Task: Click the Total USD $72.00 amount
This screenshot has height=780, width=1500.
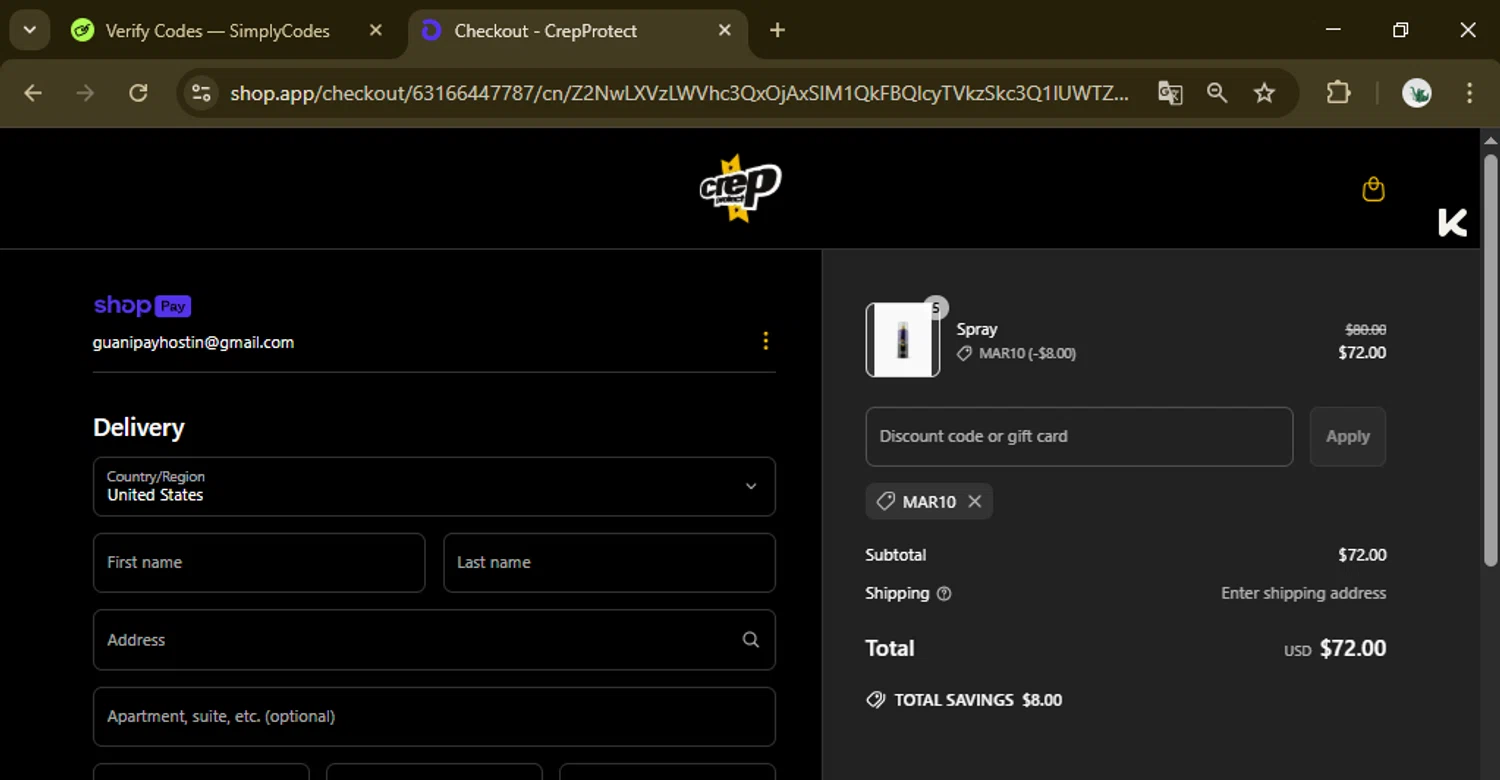Action: [1335, 649]
